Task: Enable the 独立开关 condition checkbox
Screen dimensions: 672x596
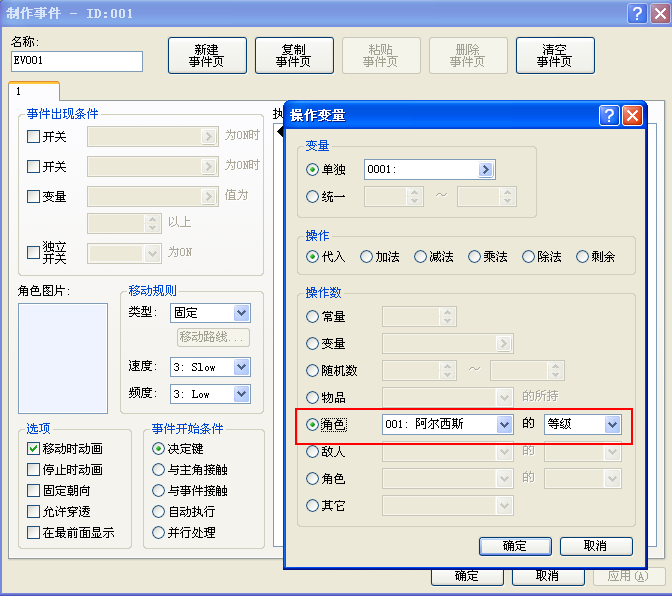Action: (x=33, y=252)
